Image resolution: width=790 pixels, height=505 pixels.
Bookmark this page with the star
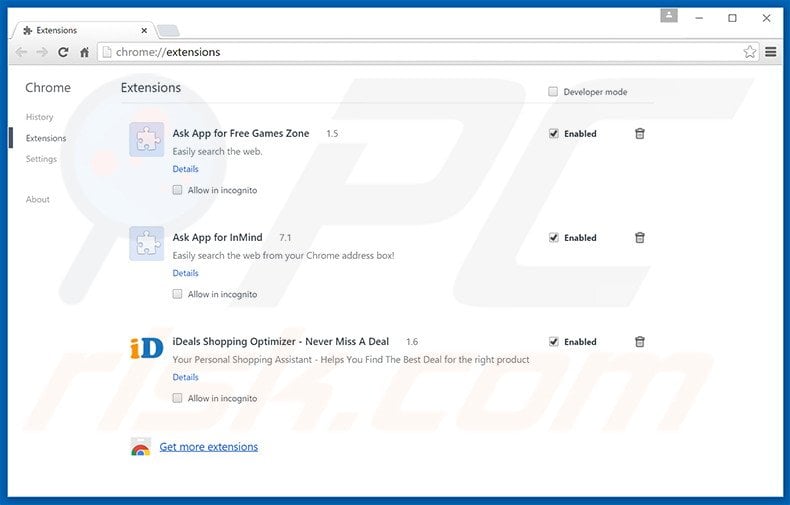(749, 52)
